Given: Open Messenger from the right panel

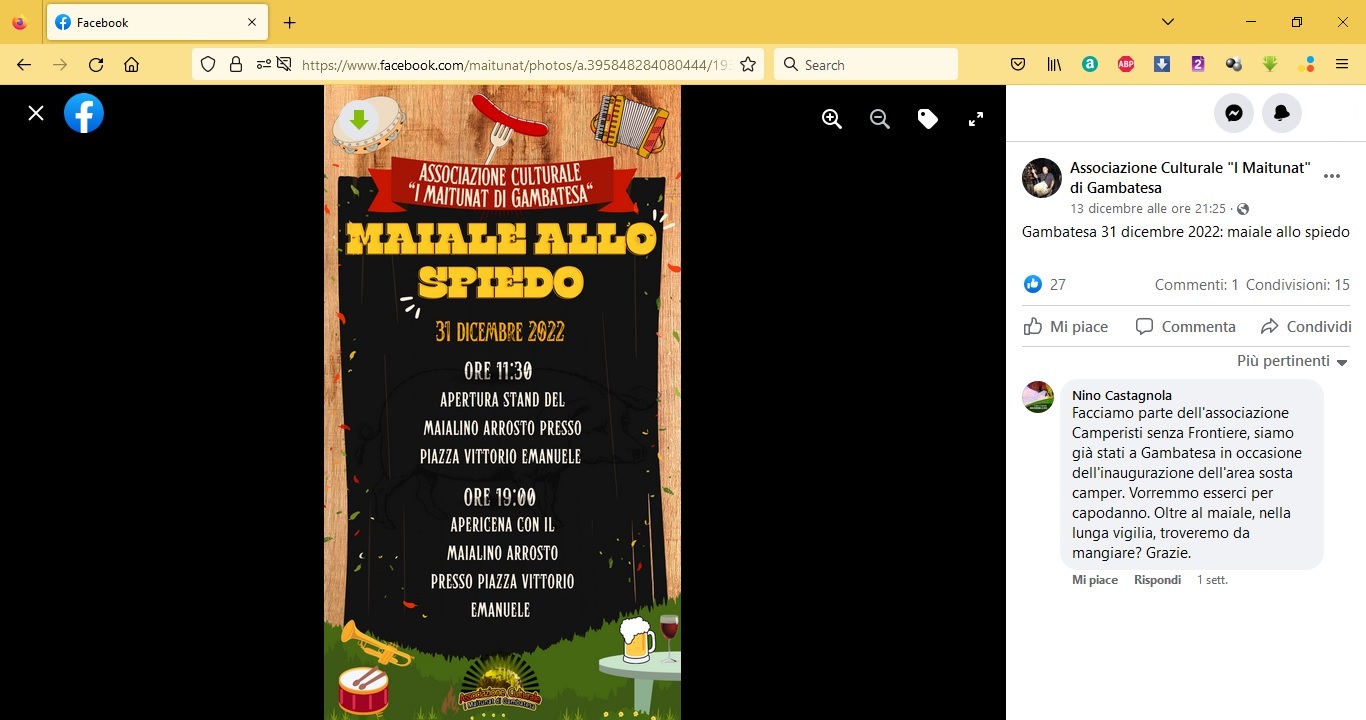Looking at the screenshot, I should pyautogui.click(x=1234, y=113).
